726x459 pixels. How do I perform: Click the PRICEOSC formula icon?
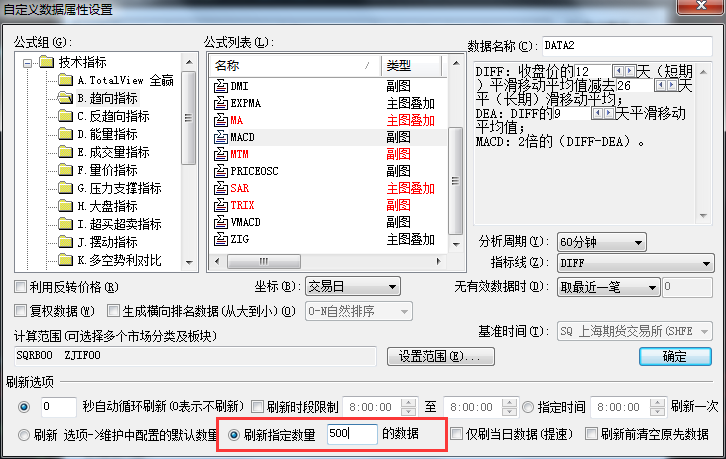220,171
